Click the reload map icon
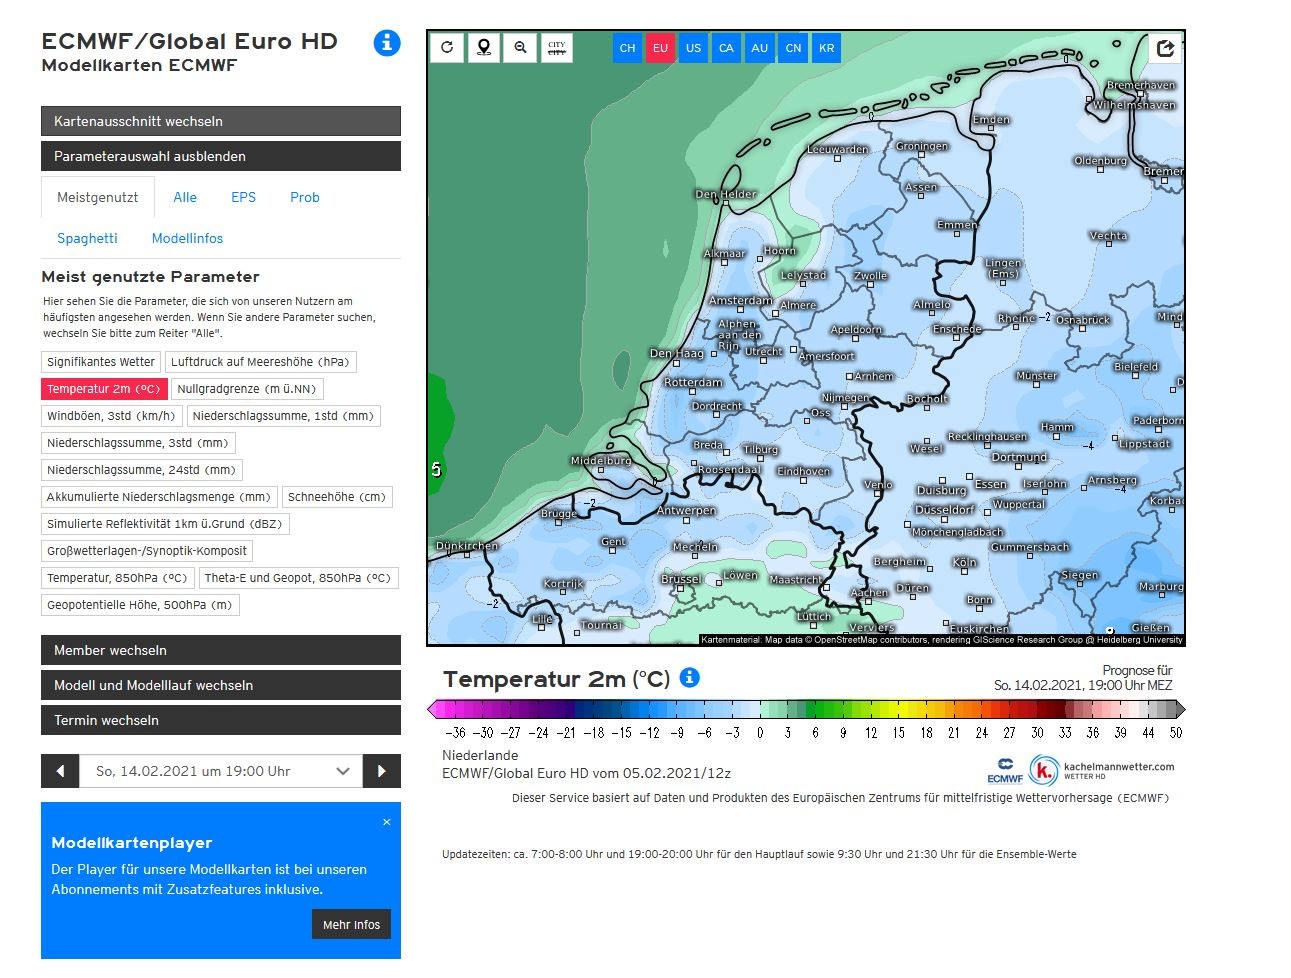The image size is (1291, 978). click(447, 47)
